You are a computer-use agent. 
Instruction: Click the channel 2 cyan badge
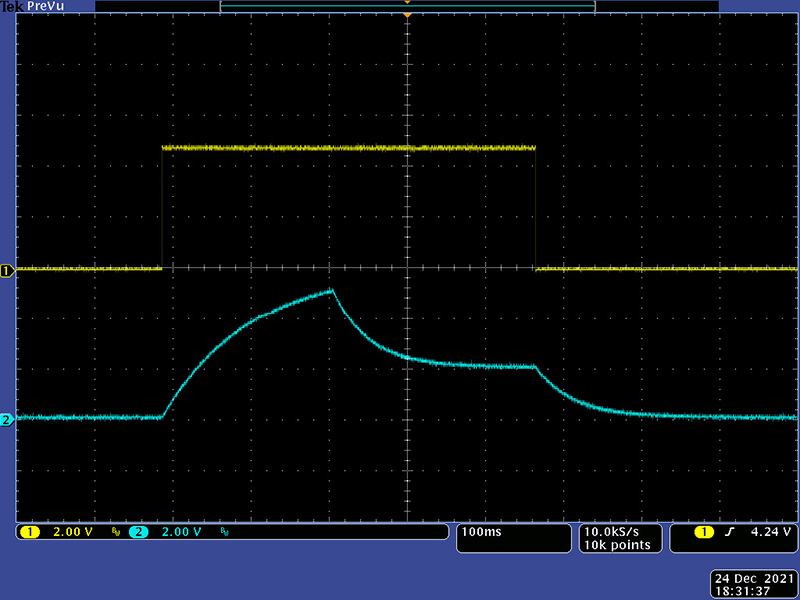pyautogui.click(x=138, y=532)
